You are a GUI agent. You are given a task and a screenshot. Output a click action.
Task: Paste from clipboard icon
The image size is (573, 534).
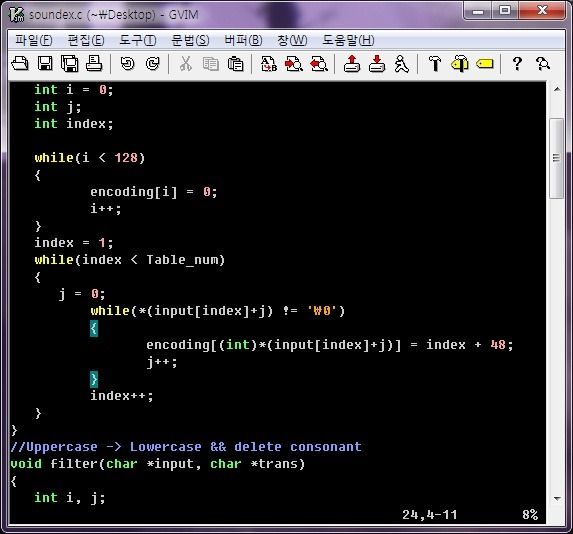235,64
